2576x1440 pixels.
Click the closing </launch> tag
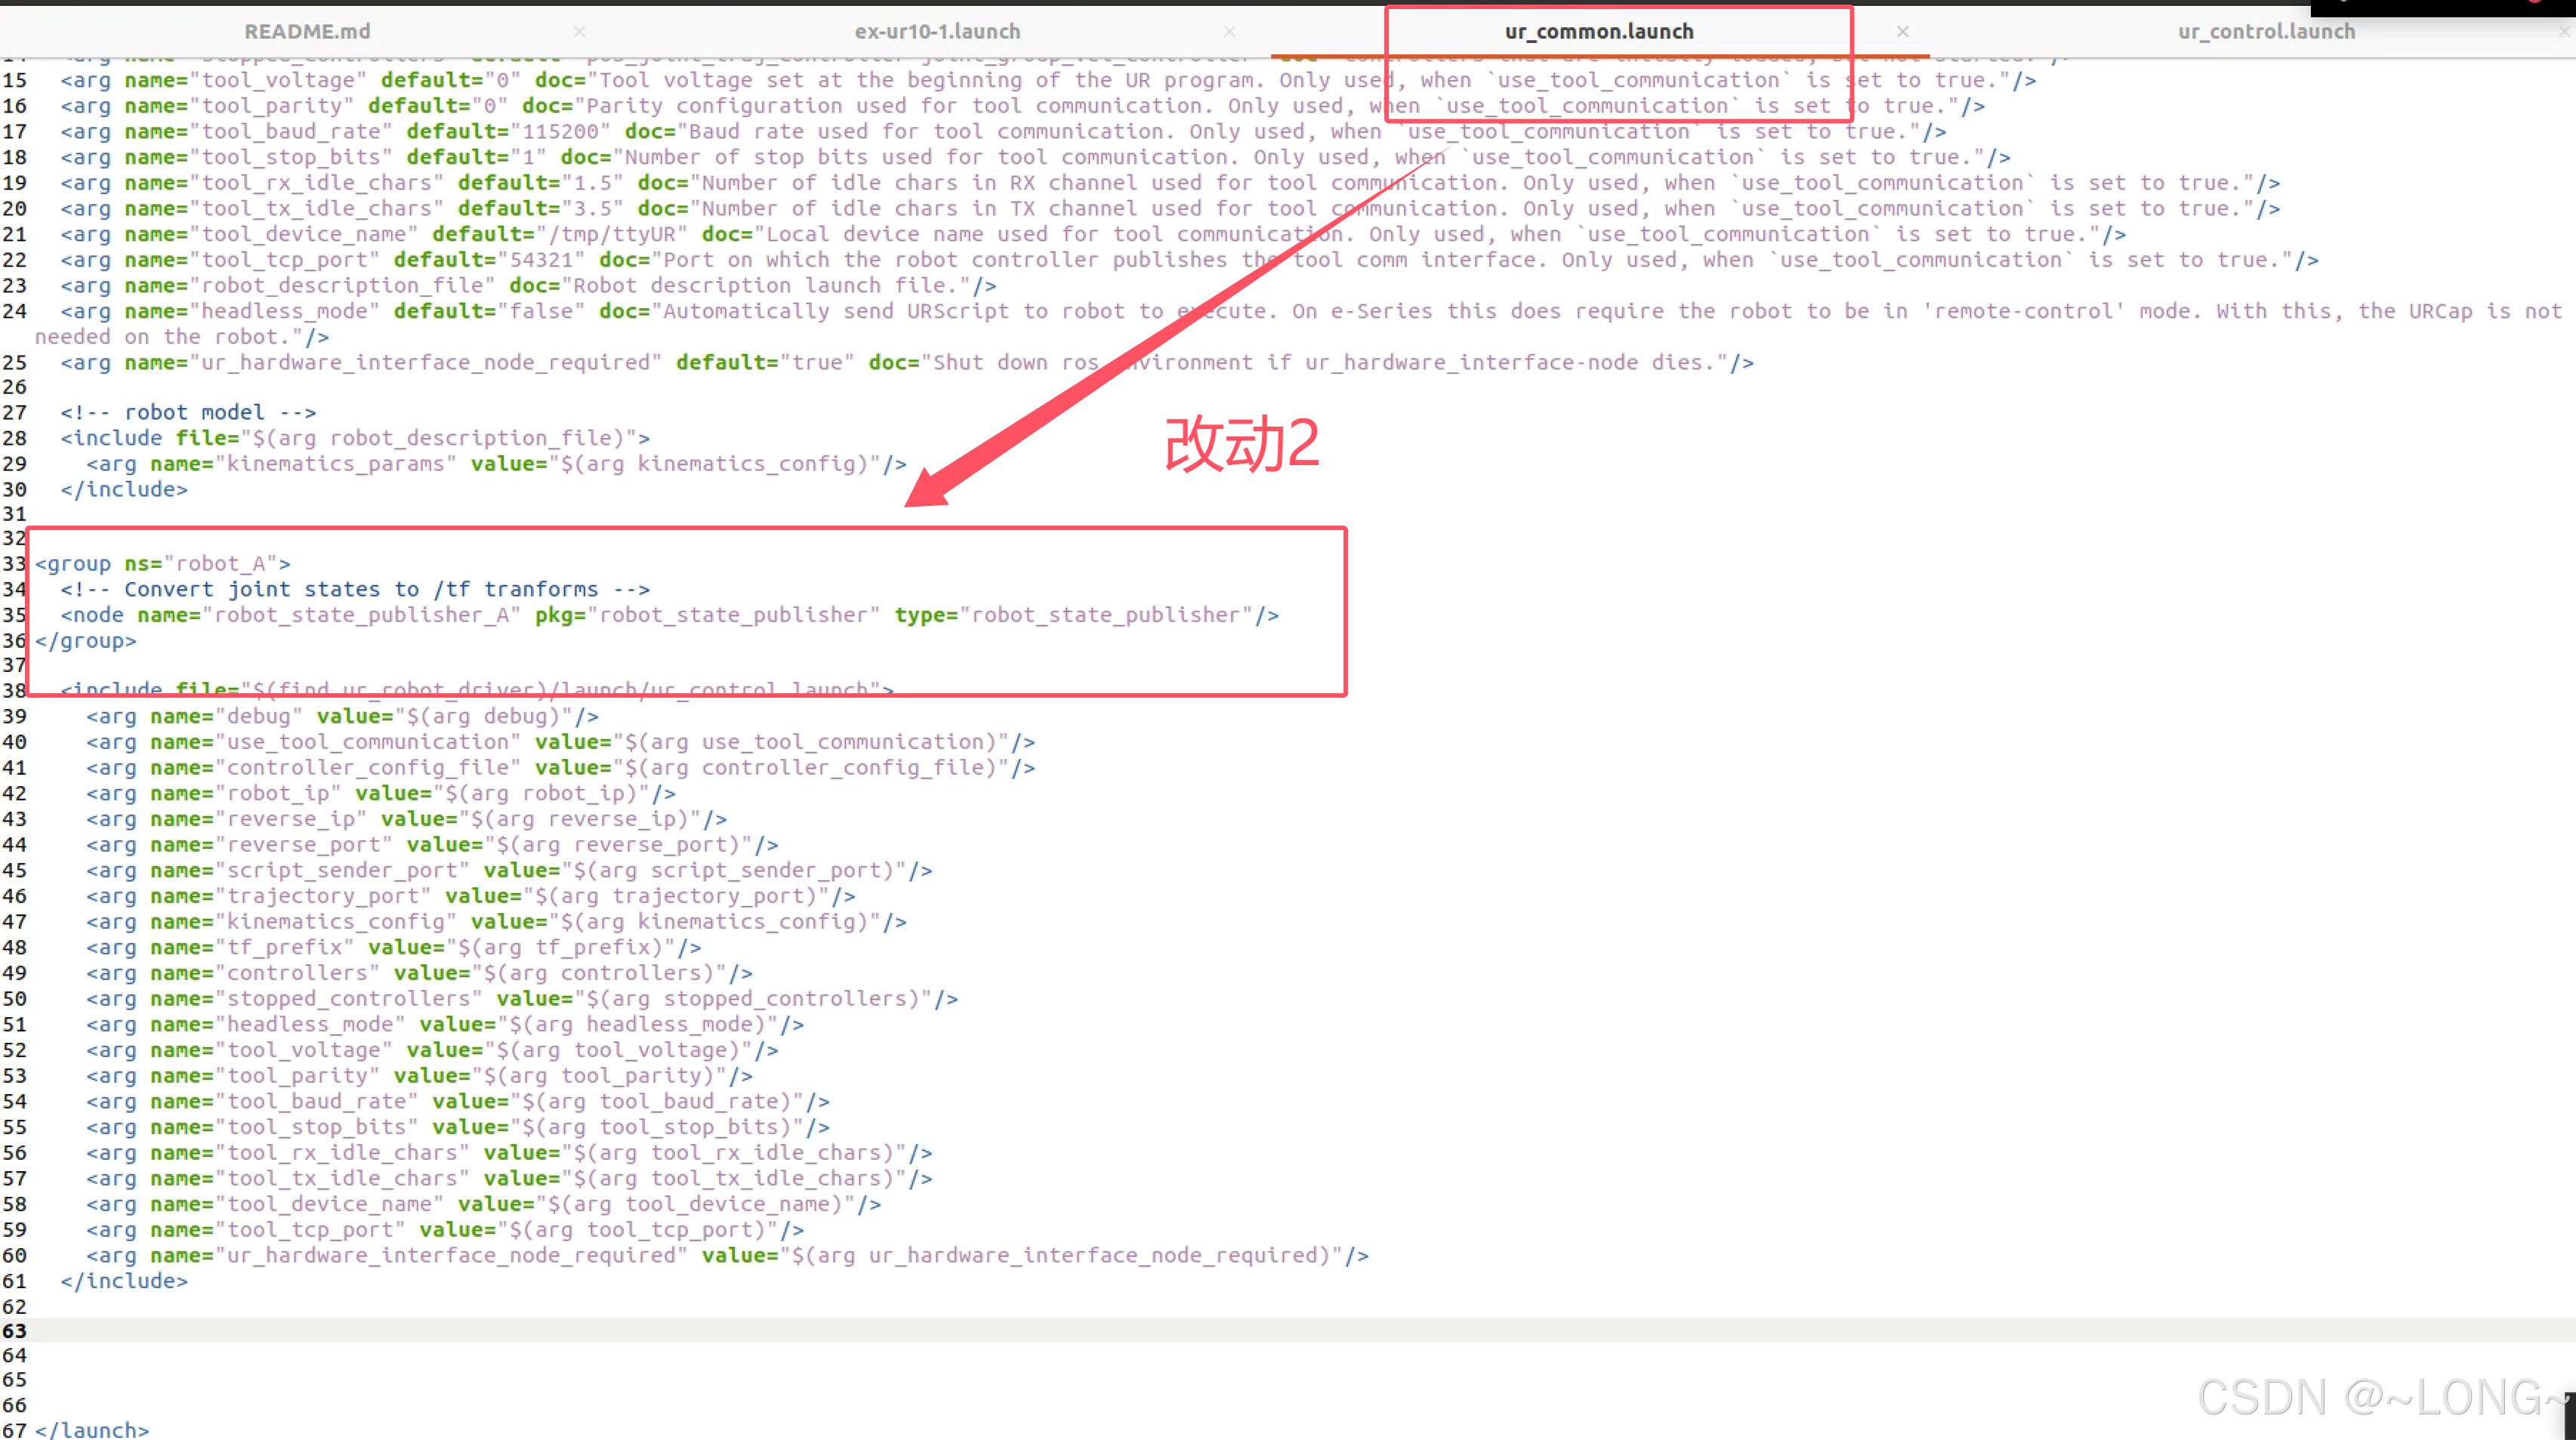tap(92, 1430)
